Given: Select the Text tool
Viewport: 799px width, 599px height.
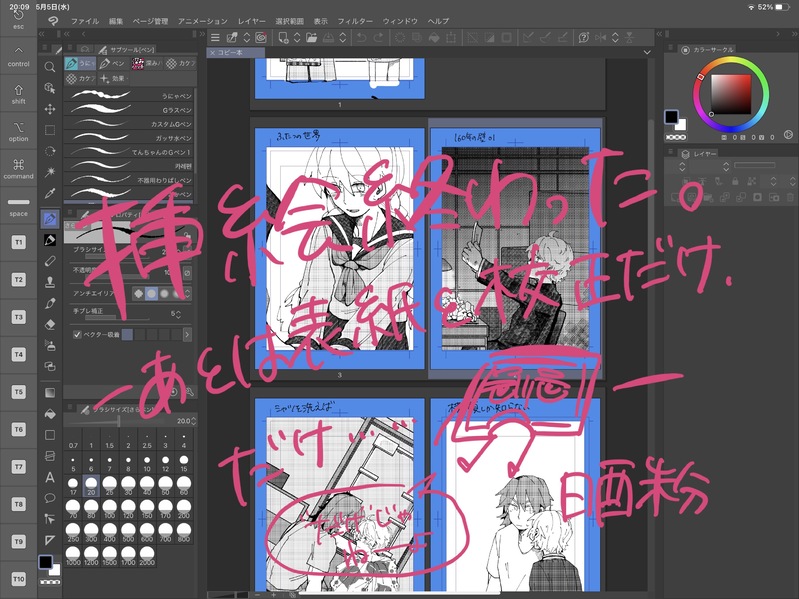Looking at the screenshot, I should pos(49,477).
